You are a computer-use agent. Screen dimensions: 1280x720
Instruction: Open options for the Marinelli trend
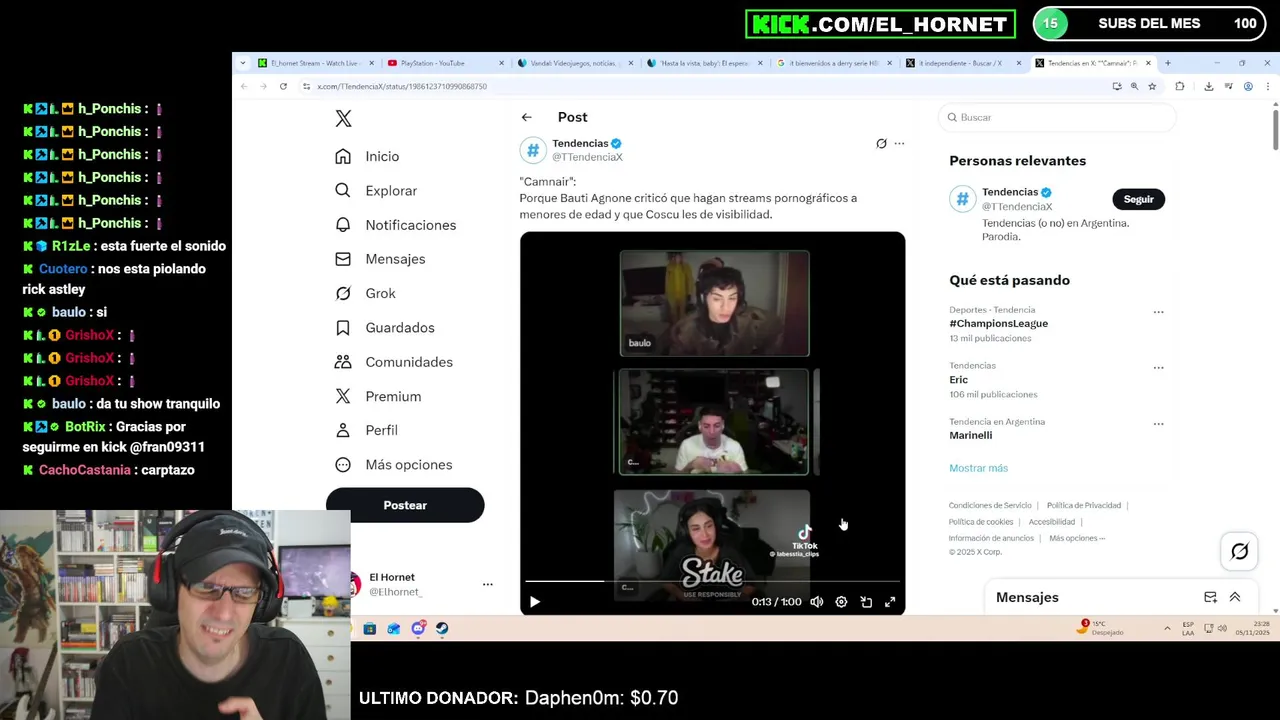click(x=1158, y=424)
